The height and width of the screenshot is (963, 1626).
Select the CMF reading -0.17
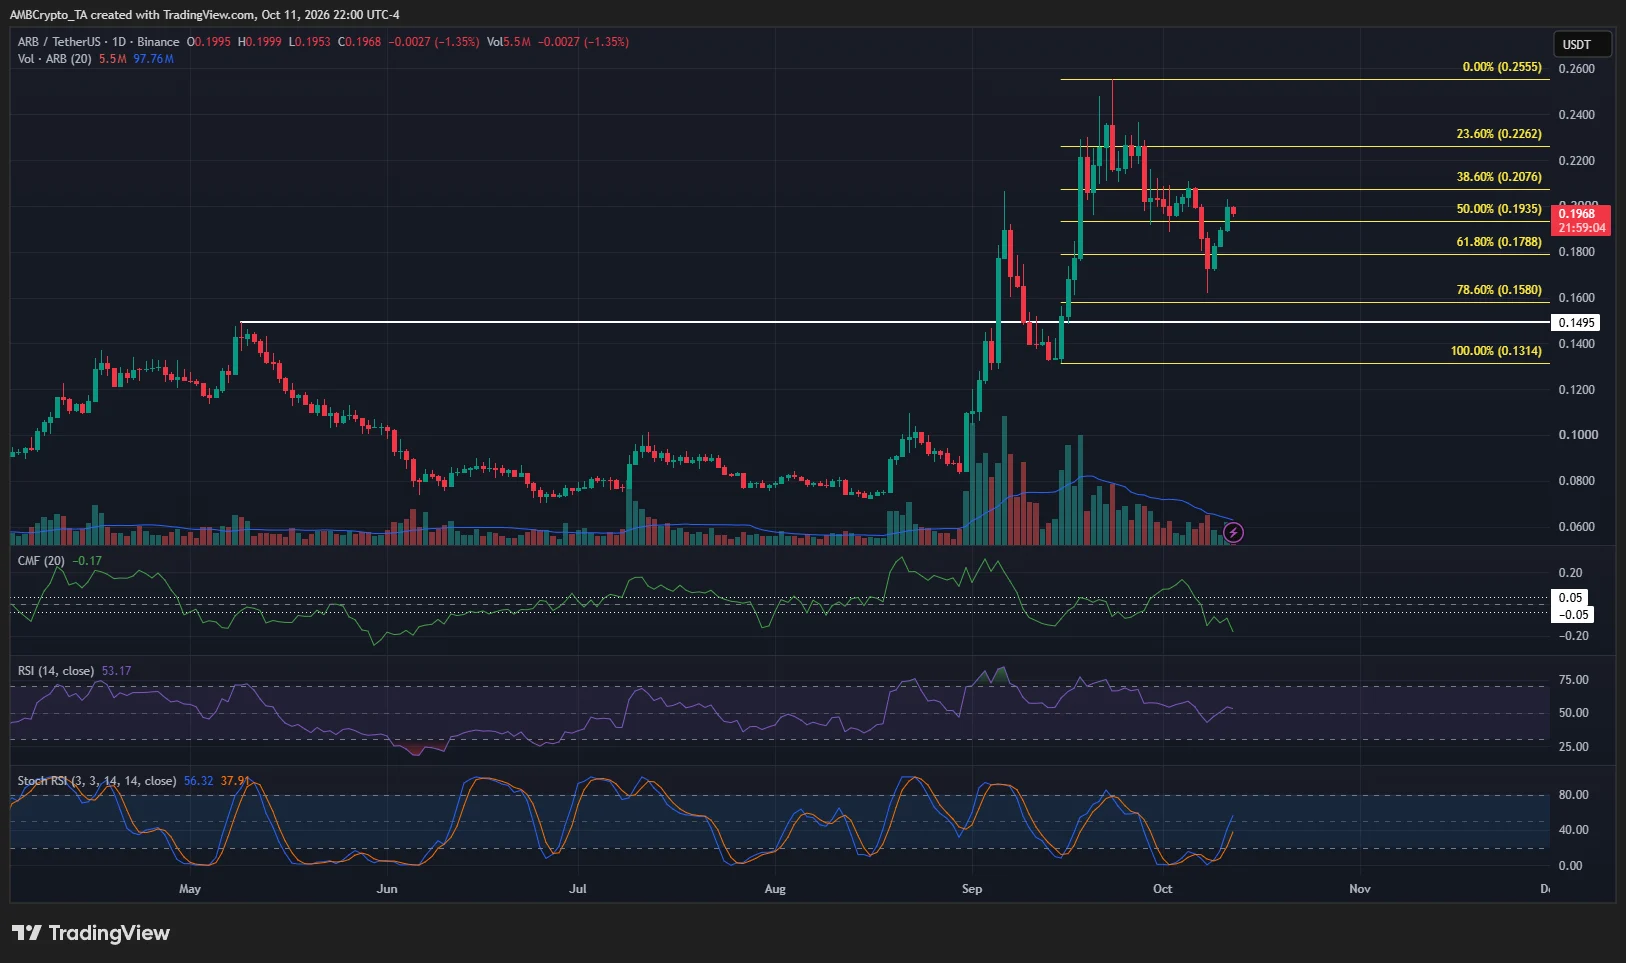[87, 561]
